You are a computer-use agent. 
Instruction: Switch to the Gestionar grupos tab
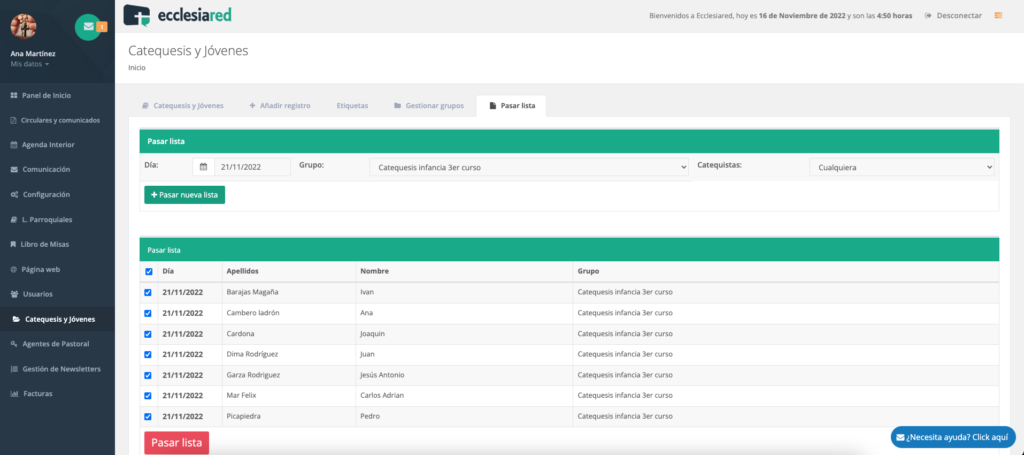click(x=428, y=105)
